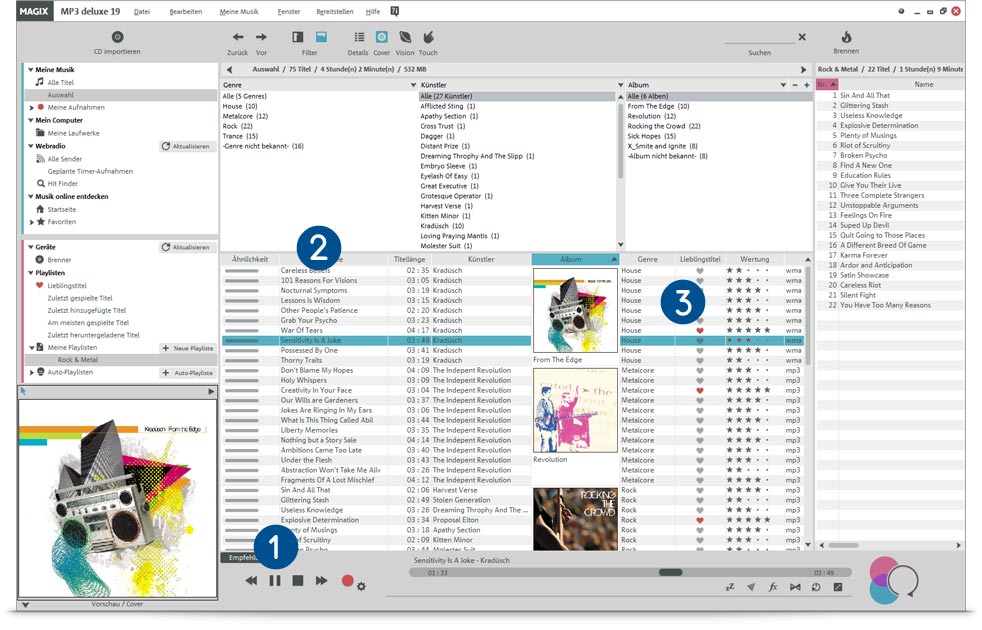Click the paper-plane send icon in player
The width and height of the screenshot is (982, 630).
point(751,587)
